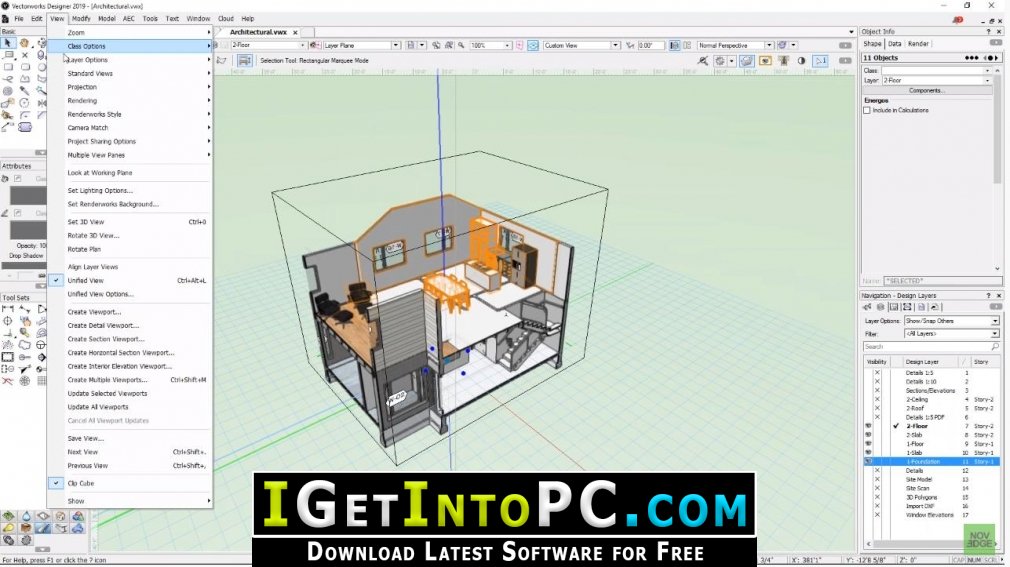The width and height of the screenshot is (1010, 567).
Task: Click the Components button in Object Info
Action: [926, 91]
